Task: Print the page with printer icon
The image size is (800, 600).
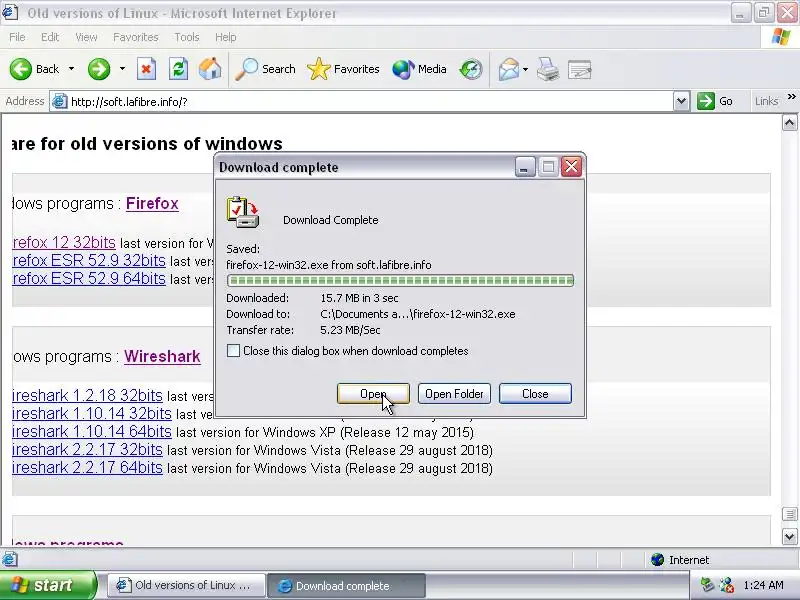Action: click(x=548, y=69)
